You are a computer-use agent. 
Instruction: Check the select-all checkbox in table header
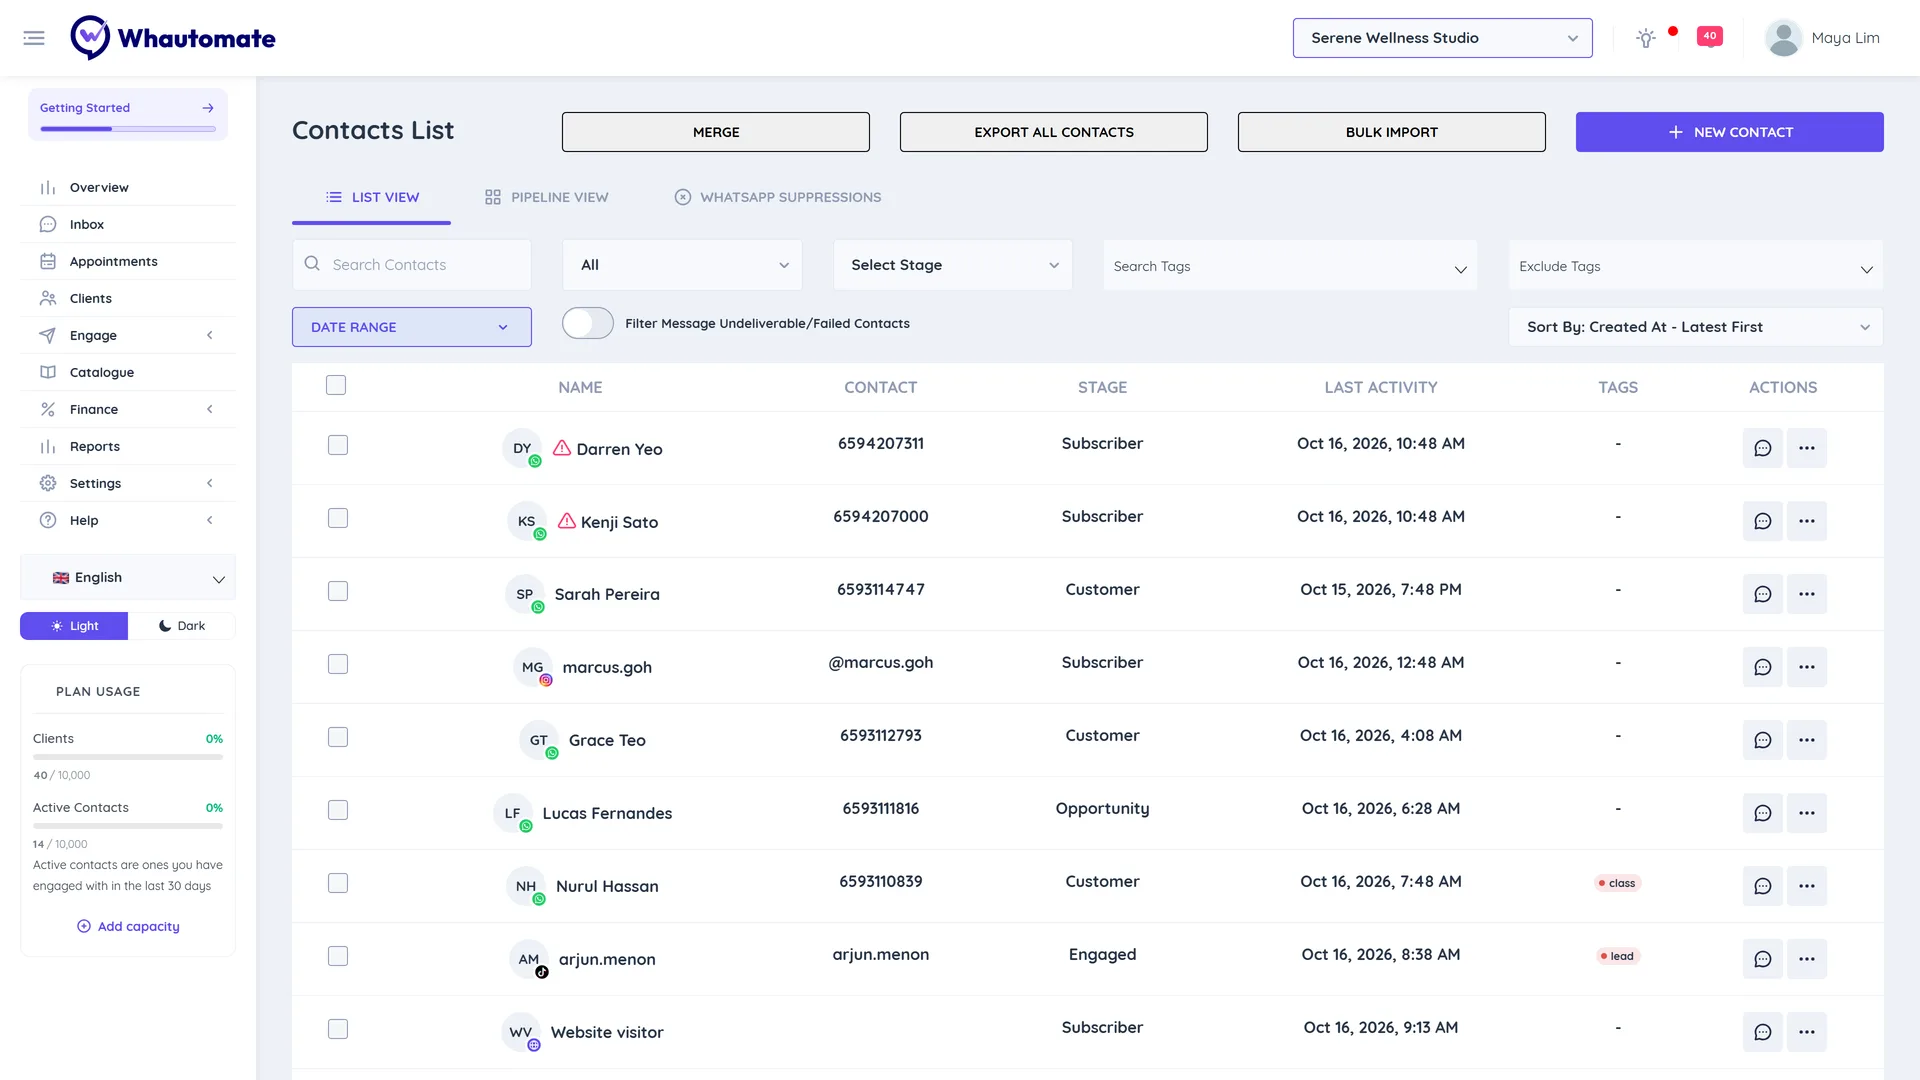[x=336, y=385]
